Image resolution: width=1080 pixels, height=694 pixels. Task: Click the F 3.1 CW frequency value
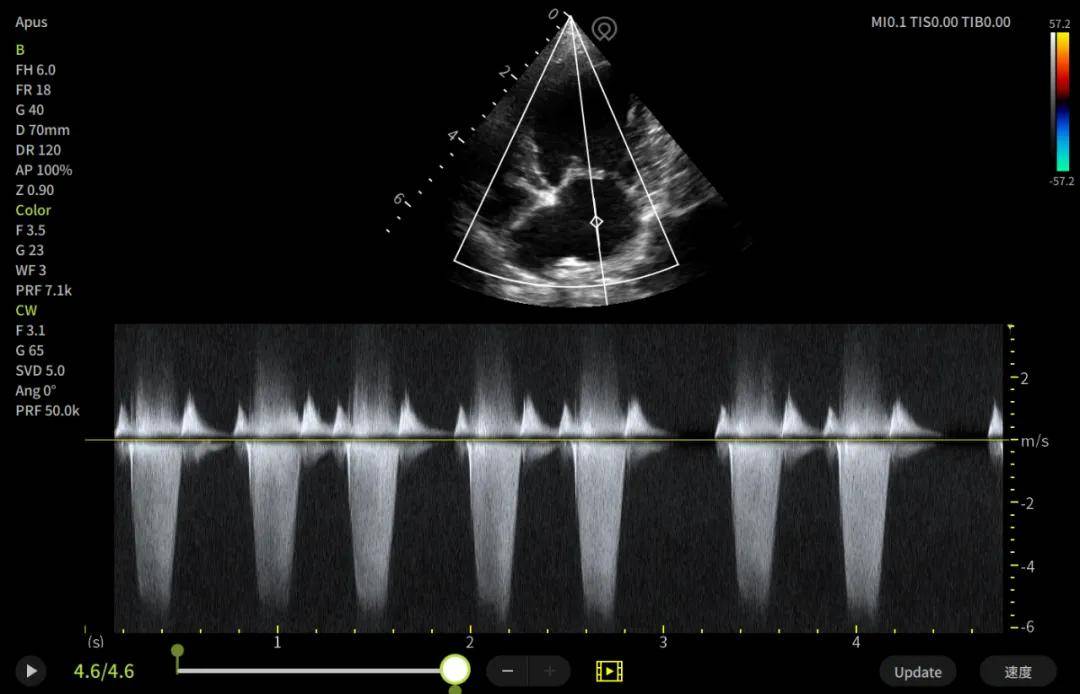(x=30, y=330)
